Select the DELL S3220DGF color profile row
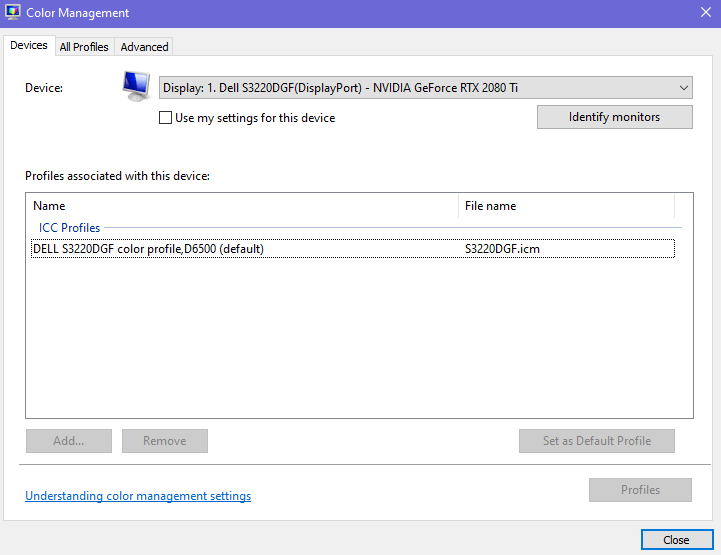The width and height of the screenshot is (721, 555). [x=148, y=249]
